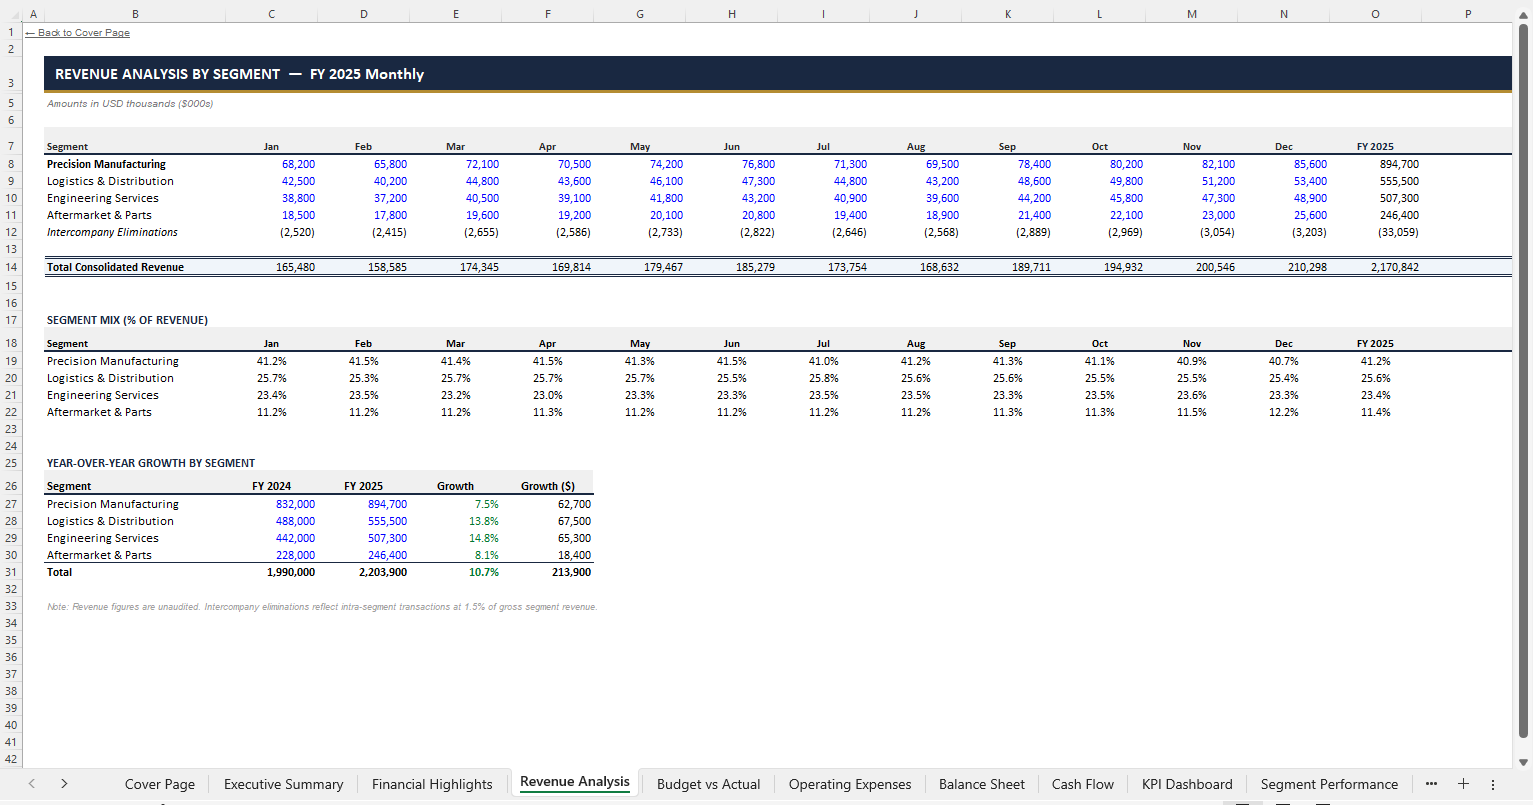
Task: Open sheet options via vertical dots icon
Action: point(1494,784)
